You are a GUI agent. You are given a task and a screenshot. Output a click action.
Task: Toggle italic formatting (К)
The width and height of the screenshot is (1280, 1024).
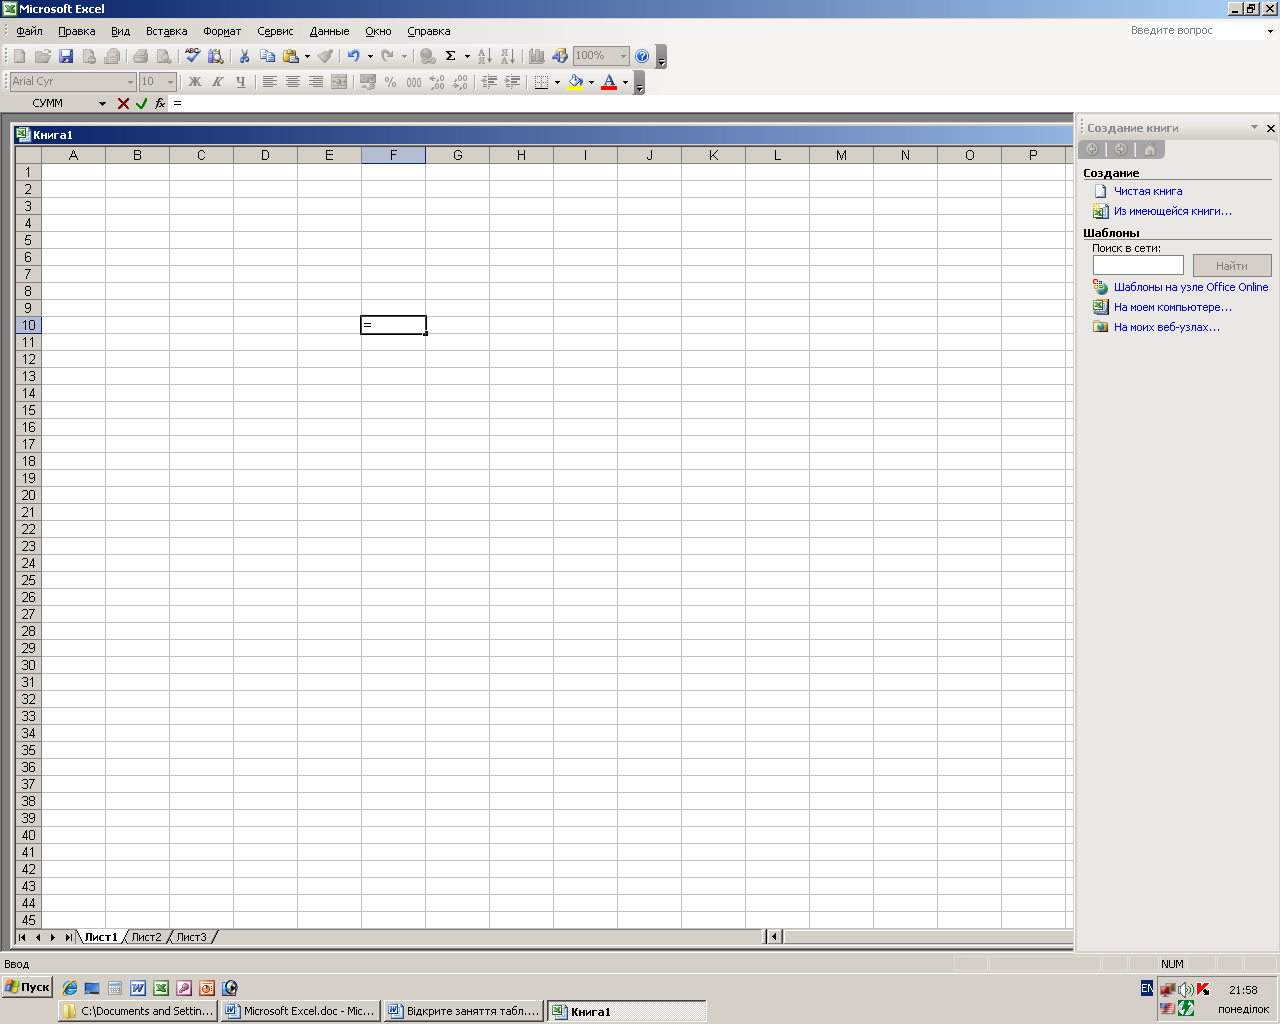click(x=217, y=82)
